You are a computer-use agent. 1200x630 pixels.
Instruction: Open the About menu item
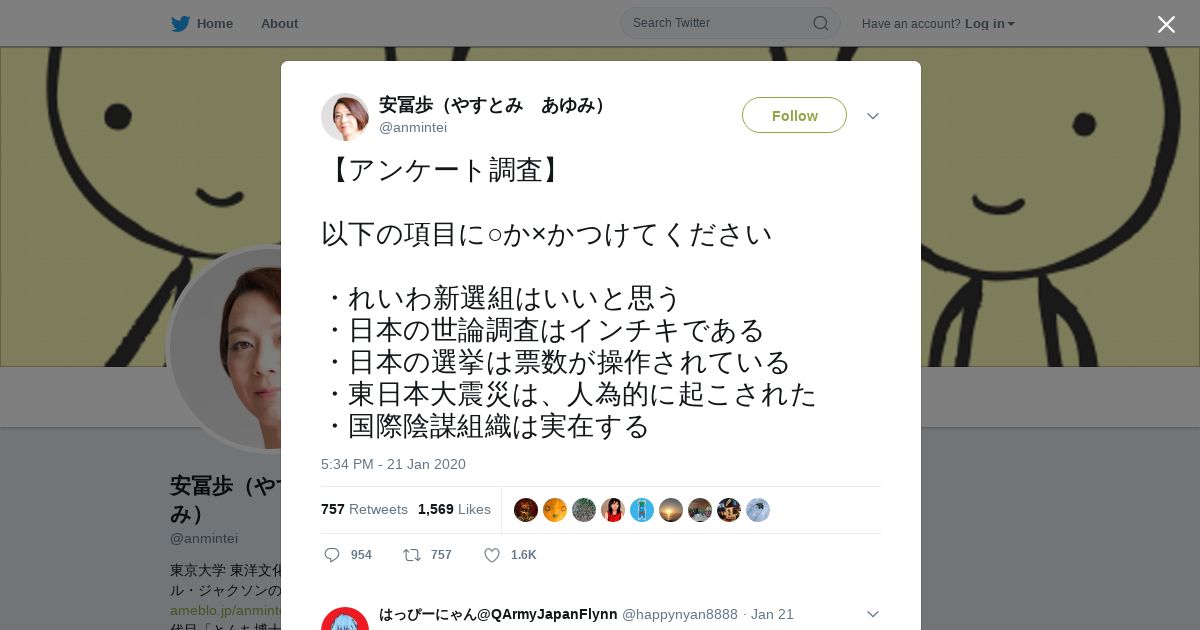pos(279,24)
